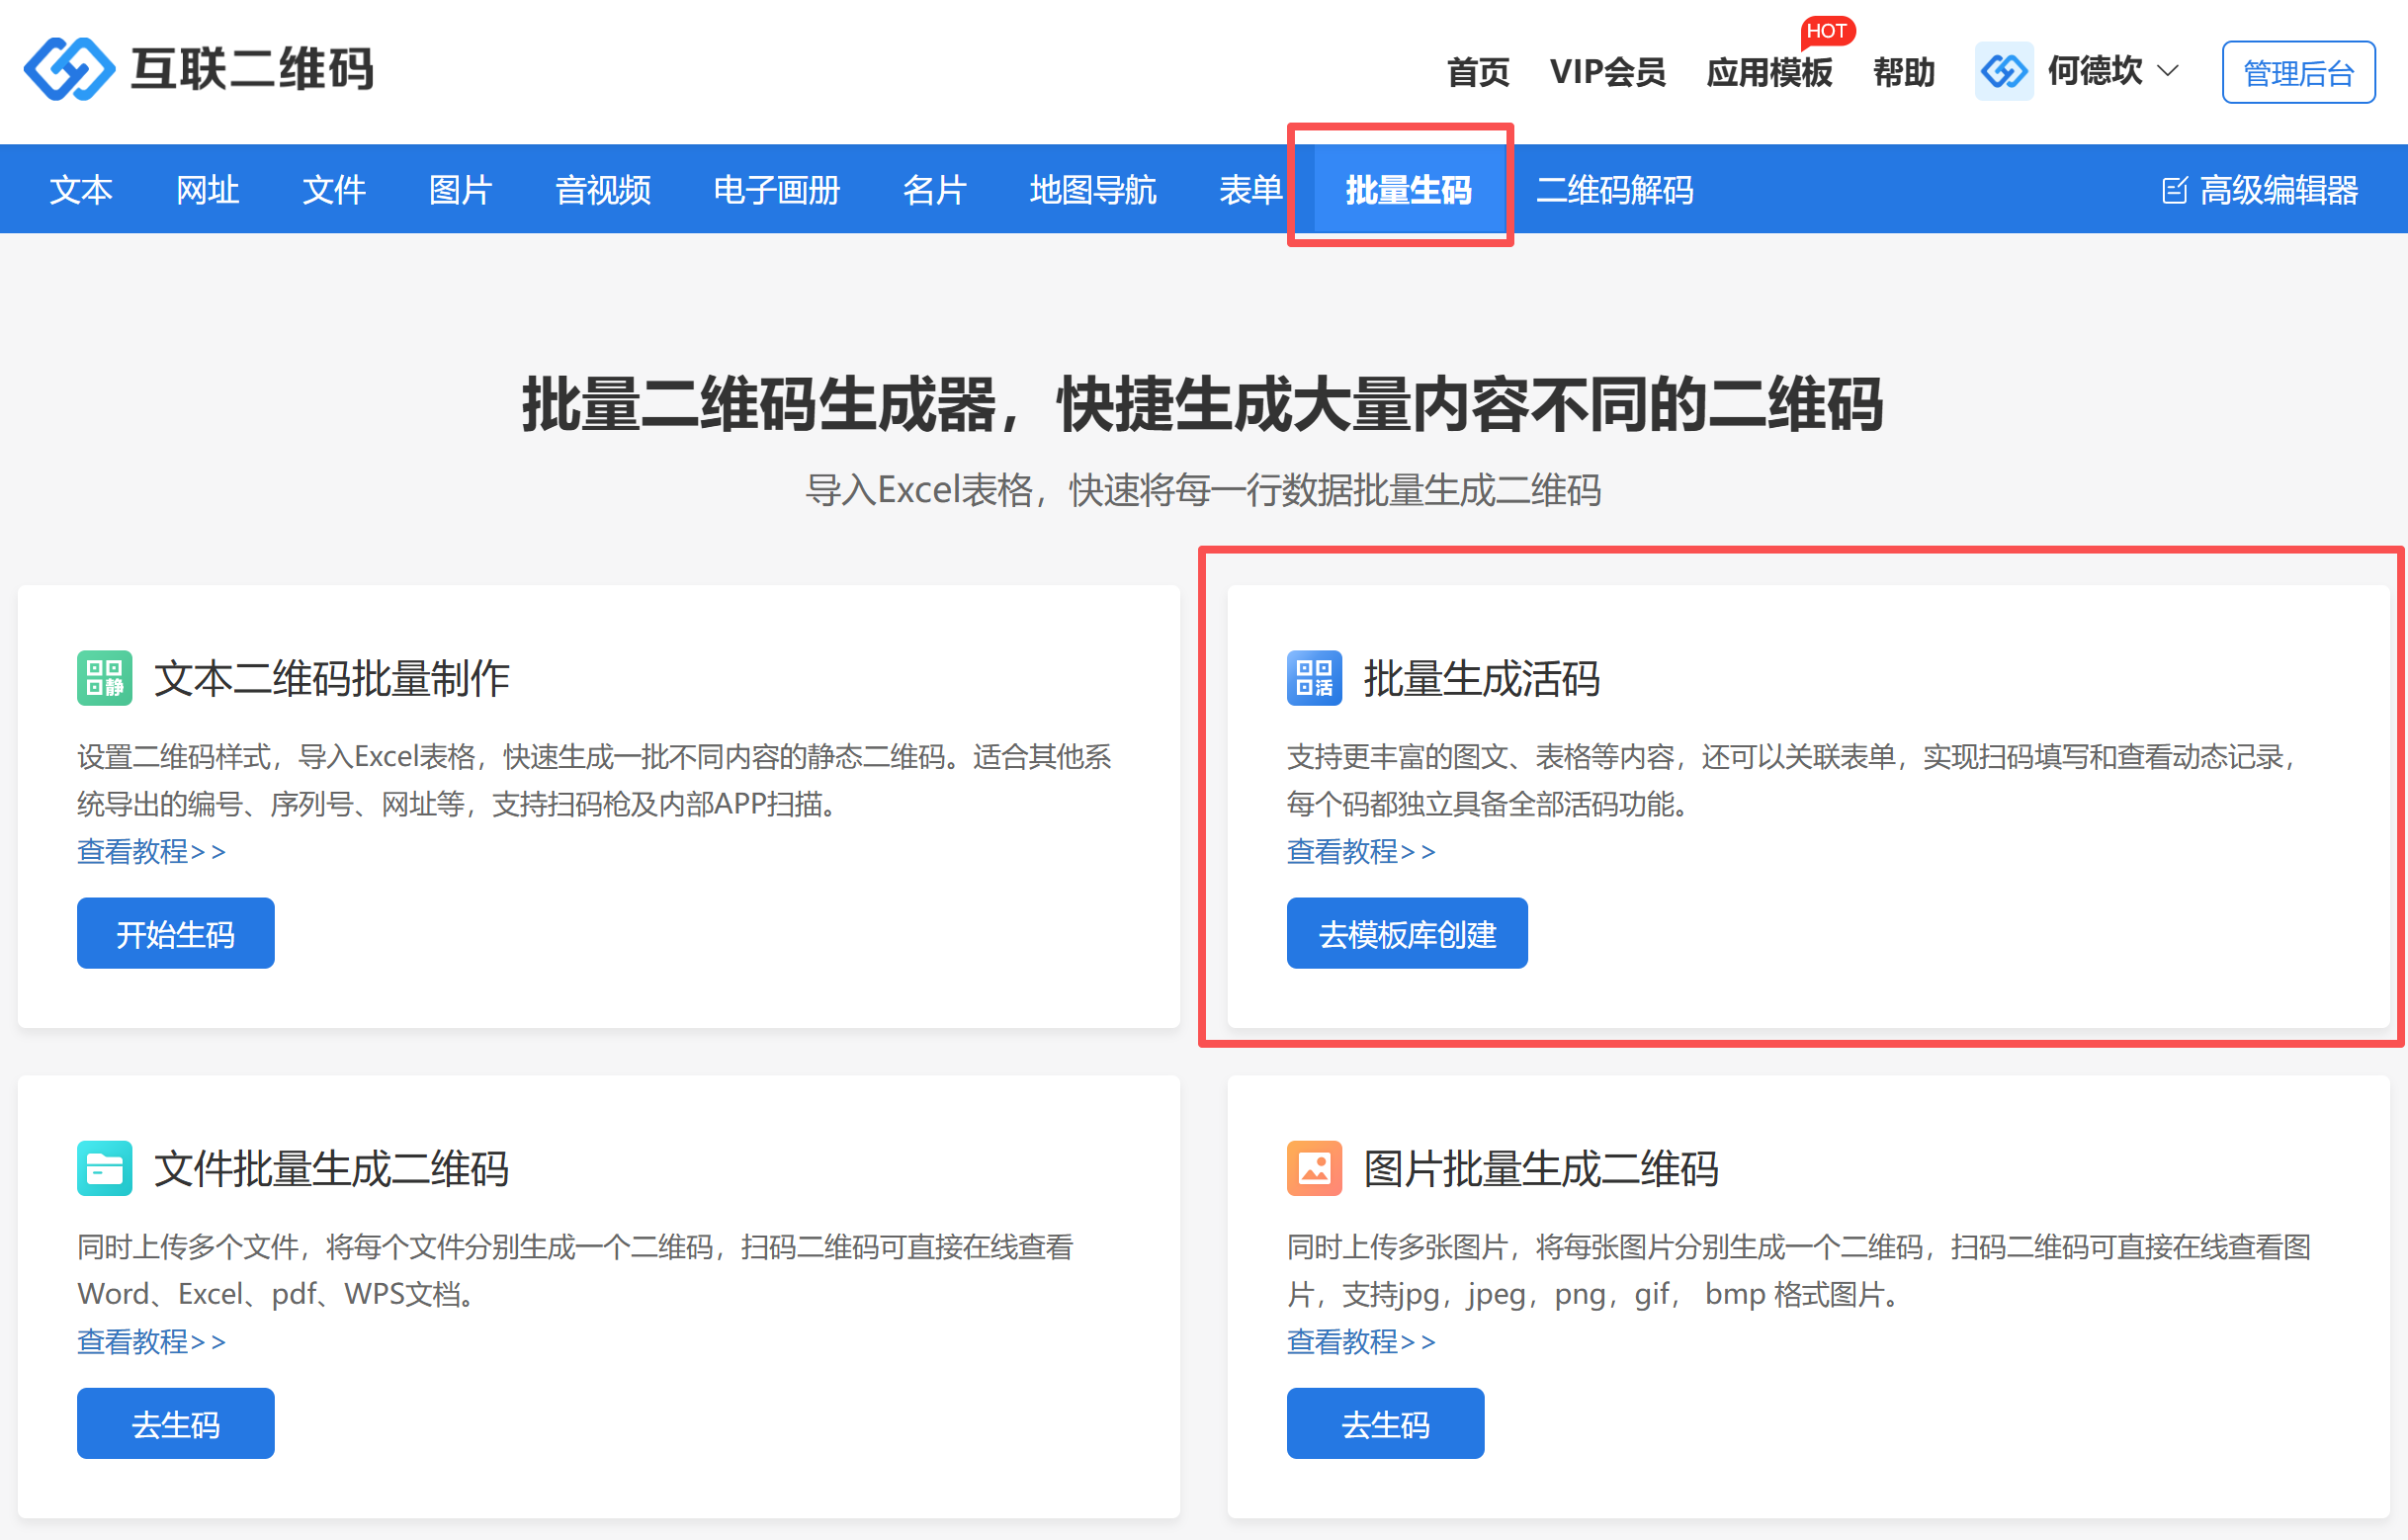Image resolution: width=2408 pixels, height=1540 pixels.
Task: Open the 首页 home page
Action: pyautogui.click(x=1477, y=72)
